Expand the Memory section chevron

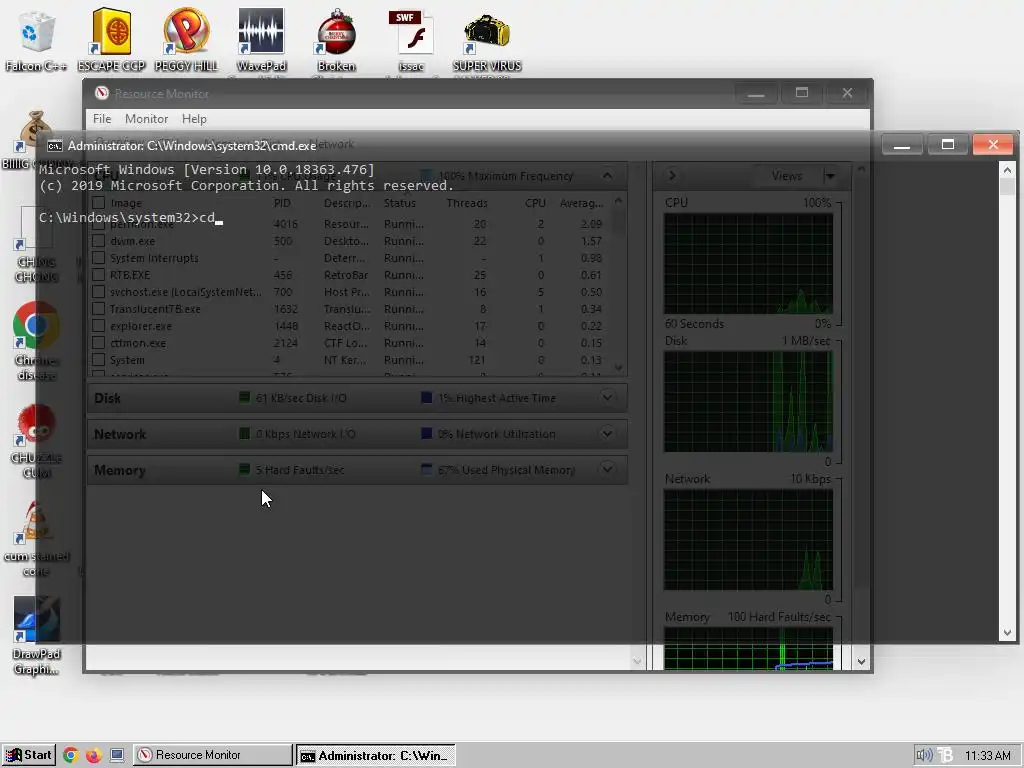[x=607, y=470]
